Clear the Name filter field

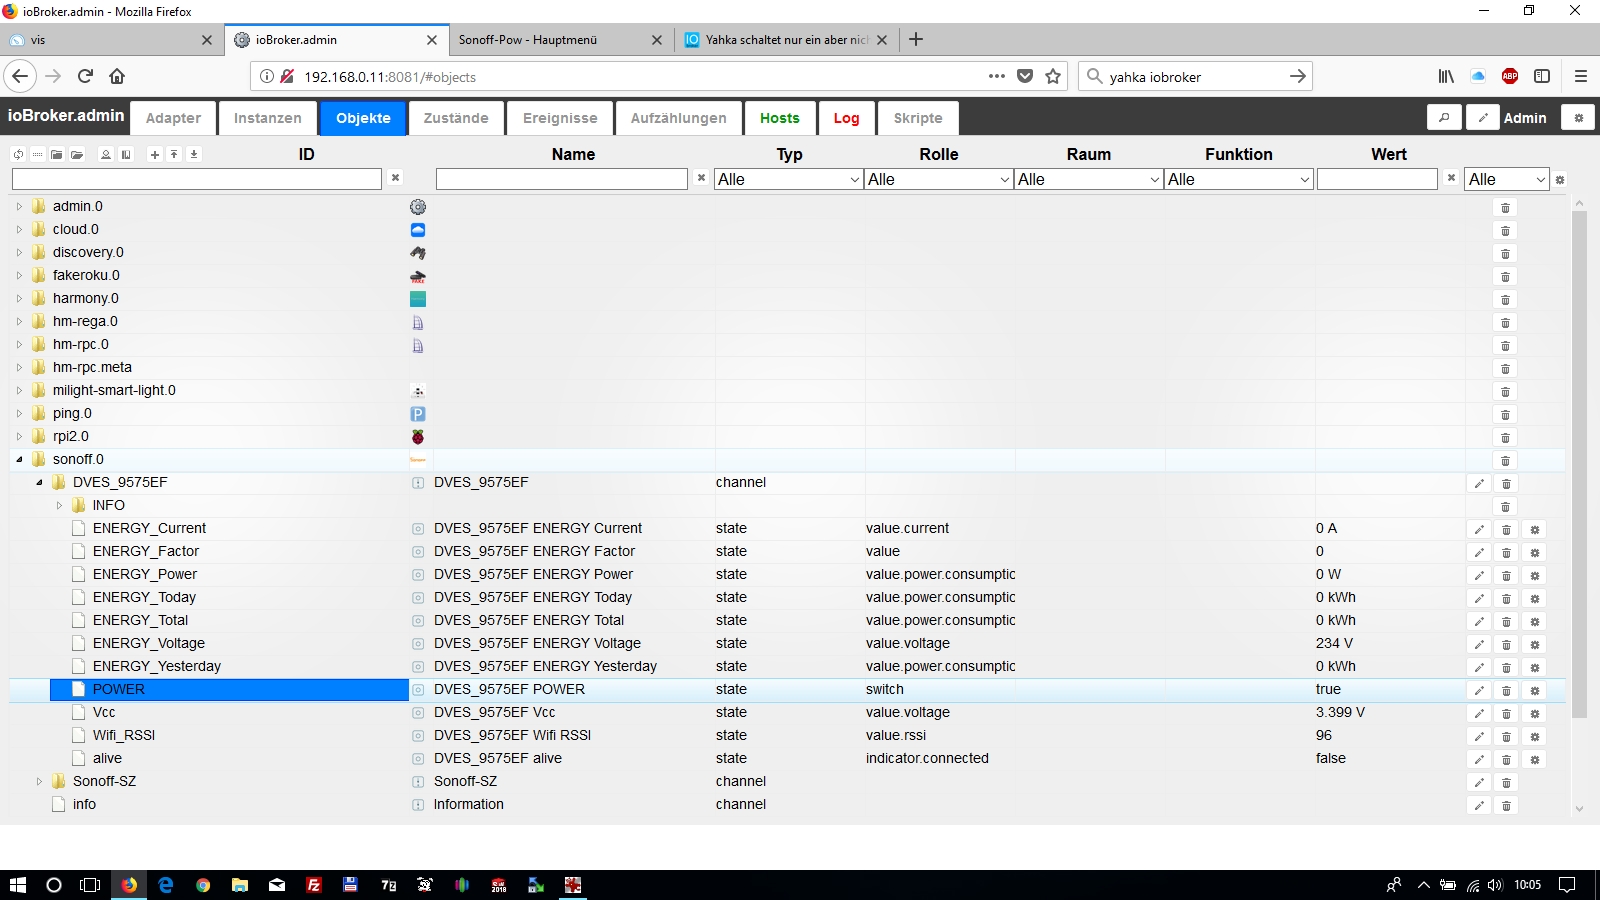pyautogui.click(x=702, y=178)
